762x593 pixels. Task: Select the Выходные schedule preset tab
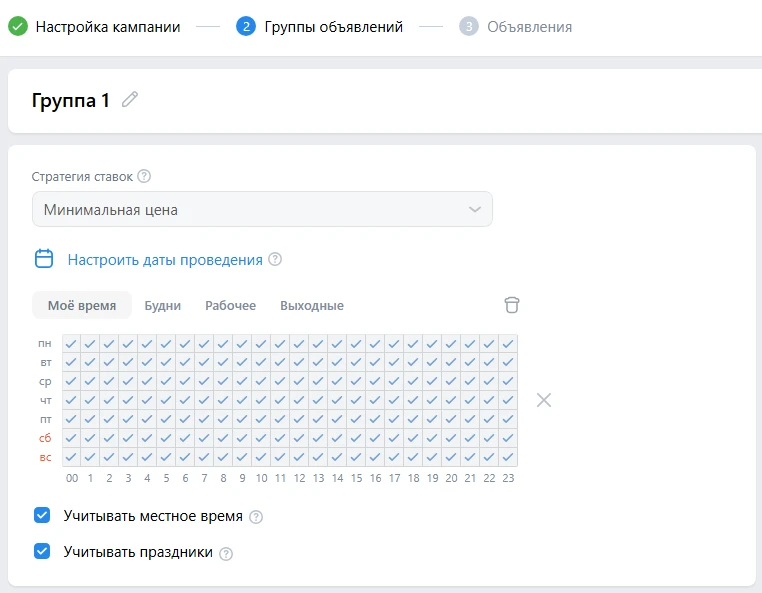point(312,306)
